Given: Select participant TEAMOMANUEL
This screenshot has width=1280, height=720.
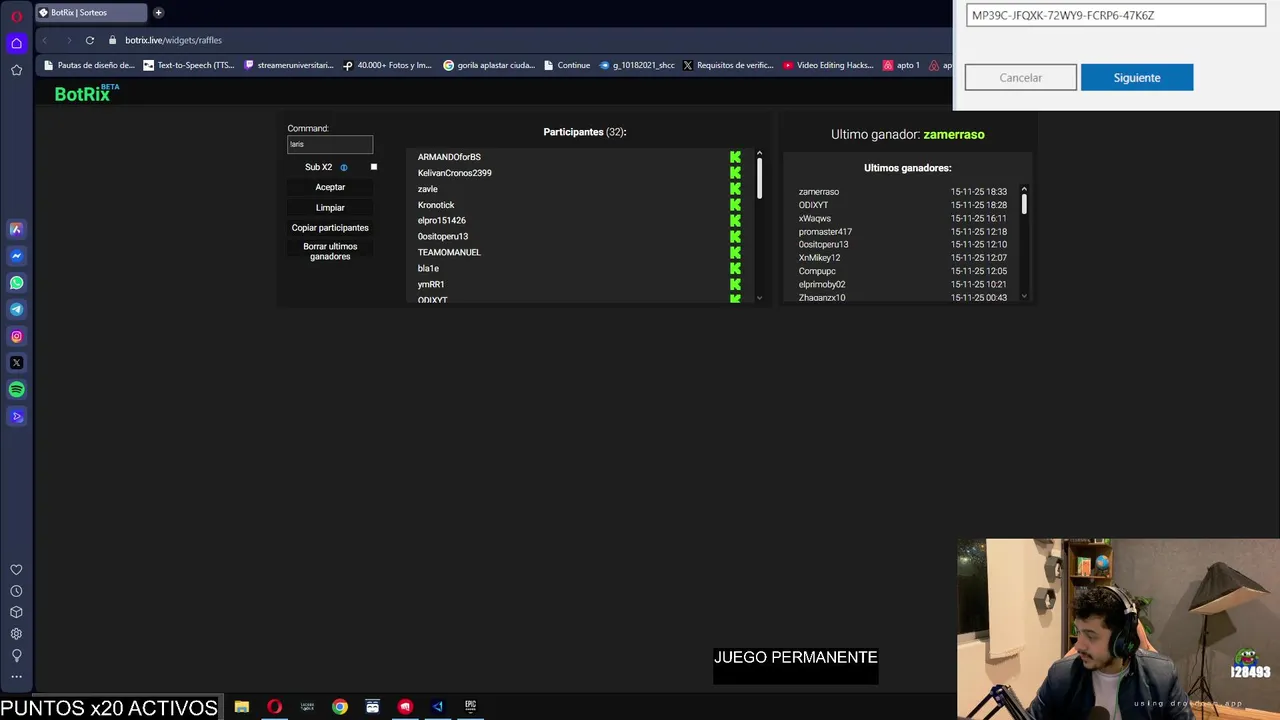Looking at the screenshot, I should [x=449, y=252].
